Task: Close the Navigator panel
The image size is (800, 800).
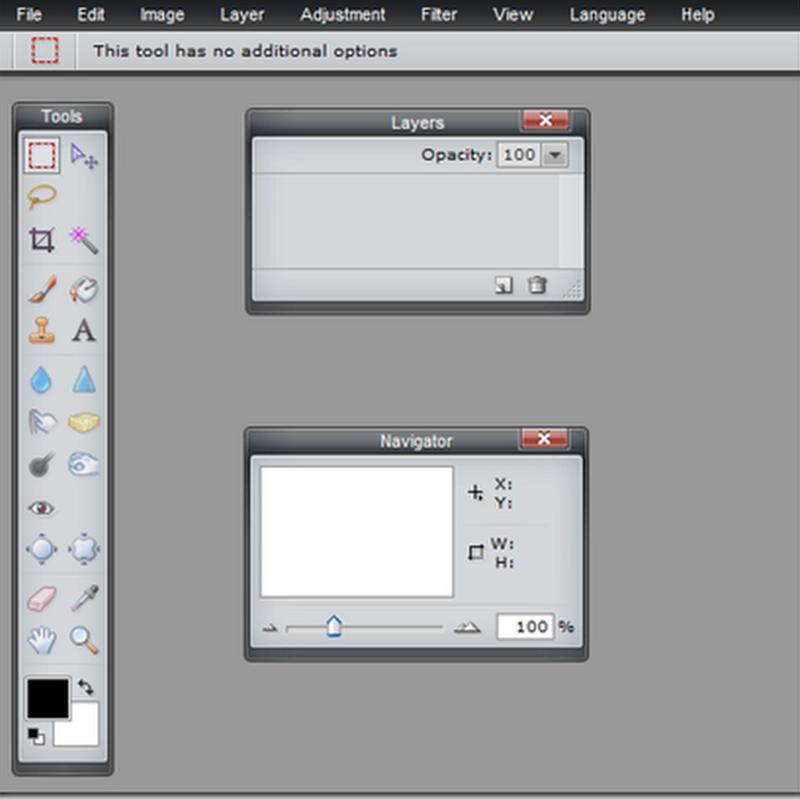Action: [544, 439]
